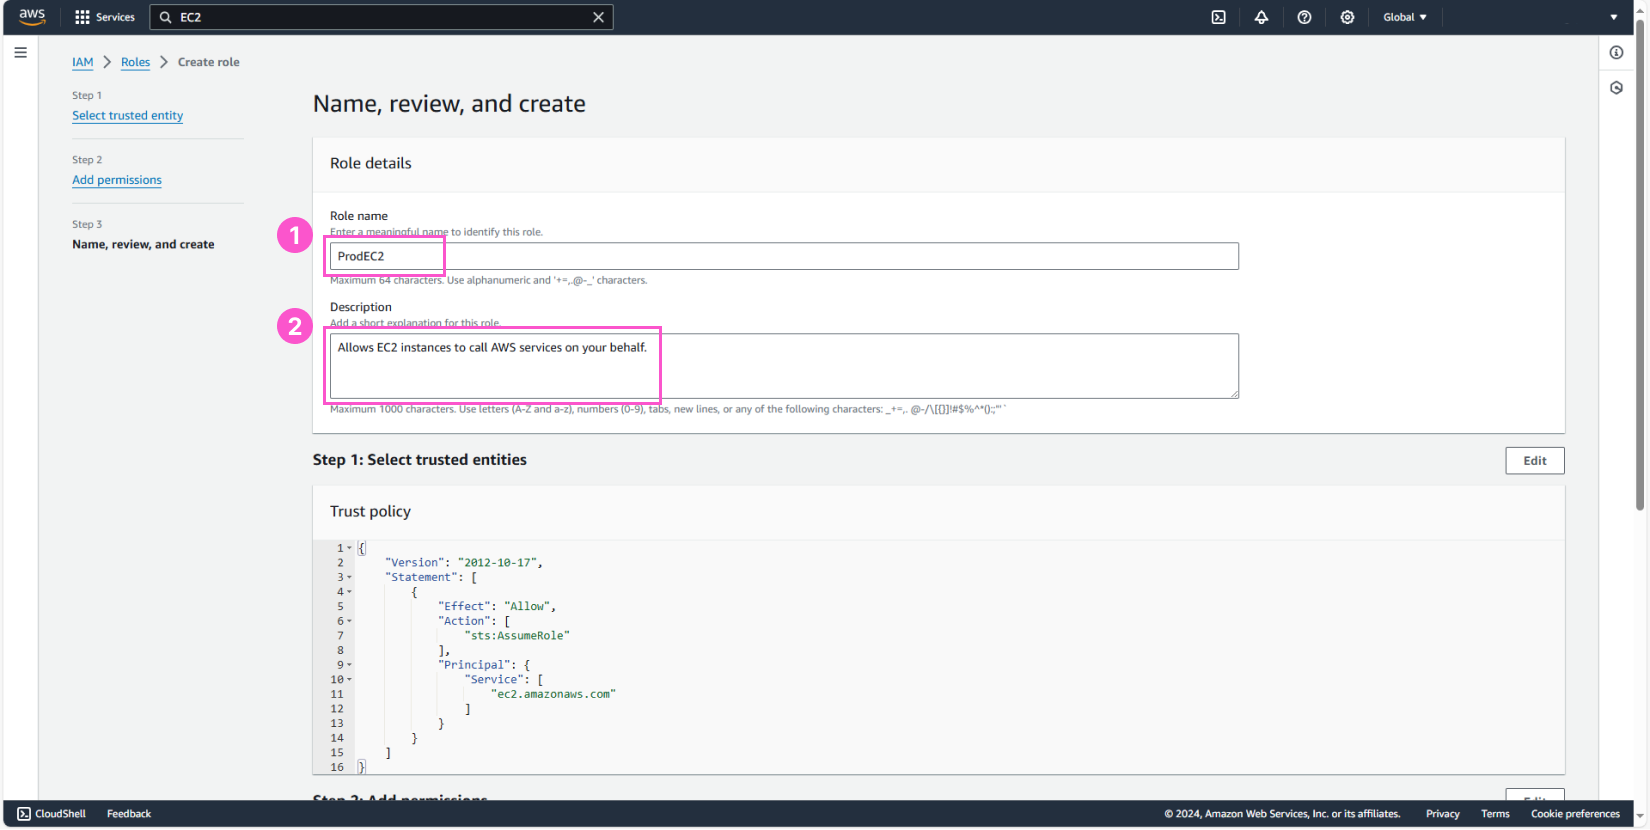Open the Terms link
The image size is (1650, 830).
click(x=1495, y=814)
